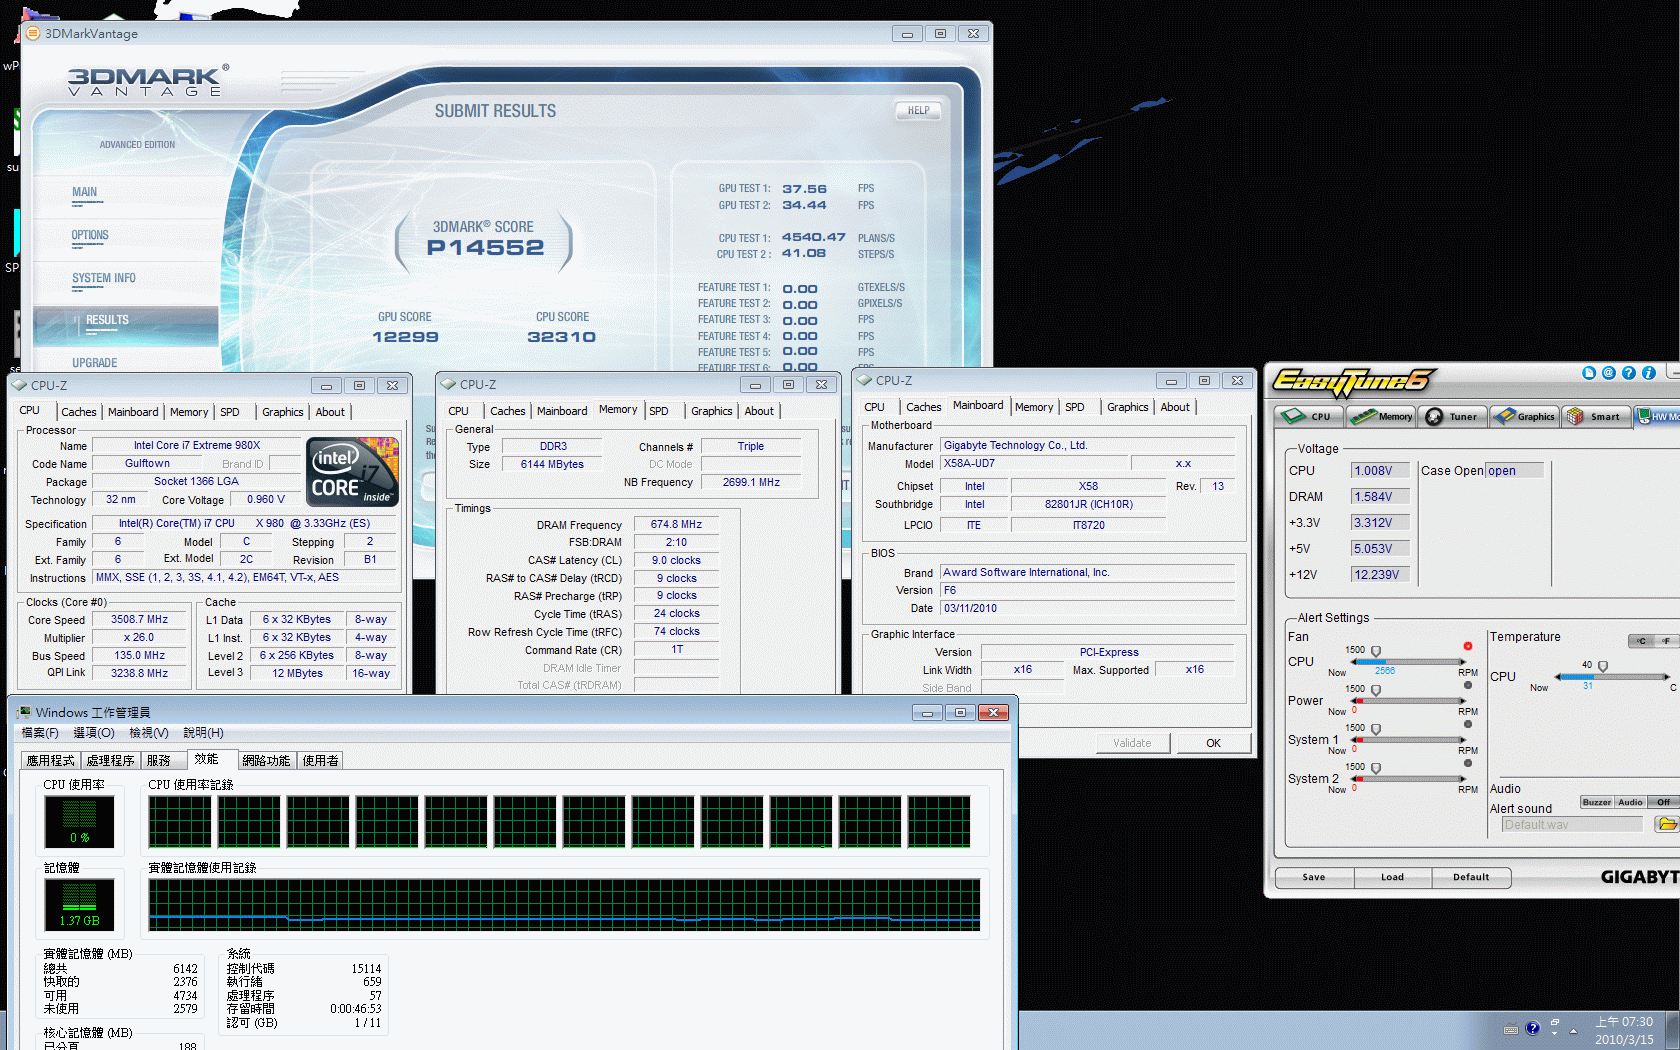The image size is (1680, 1050).
Task: Browse alert sound with the folder icon
Action: 1666,824
